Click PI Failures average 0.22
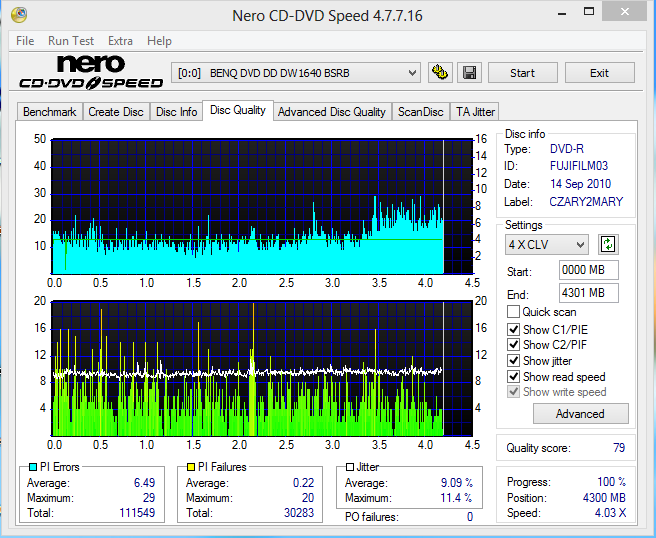656x538 pixels. [303, 483]
